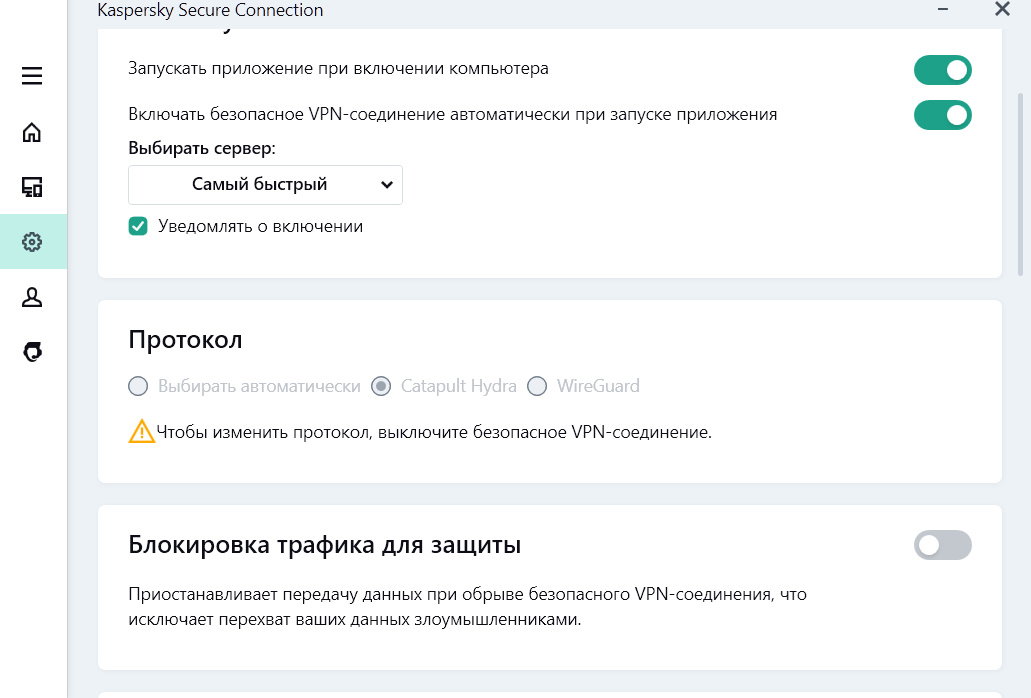Click the 'Запускать приложение при включении компьютера' label

click(x=338, y=68)
